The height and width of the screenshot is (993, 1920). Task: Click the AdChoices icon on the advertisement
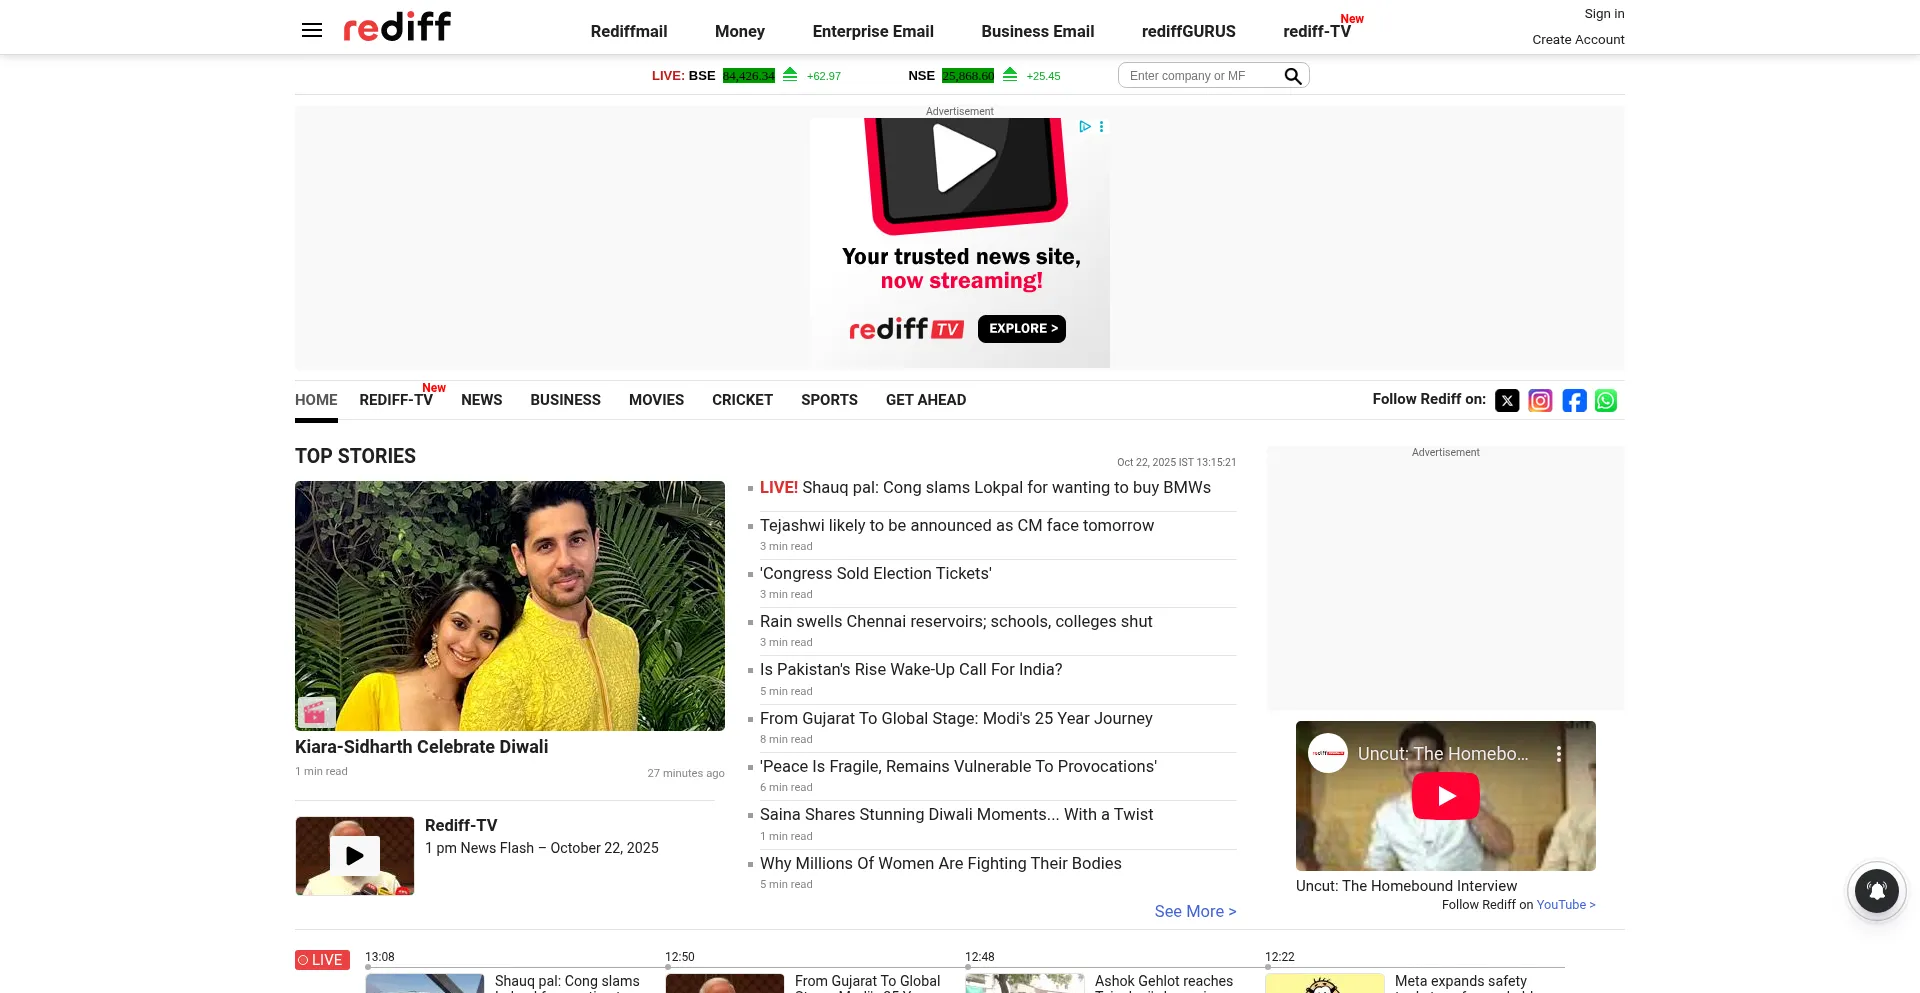pyautogui.click(x=1085, y=127)
